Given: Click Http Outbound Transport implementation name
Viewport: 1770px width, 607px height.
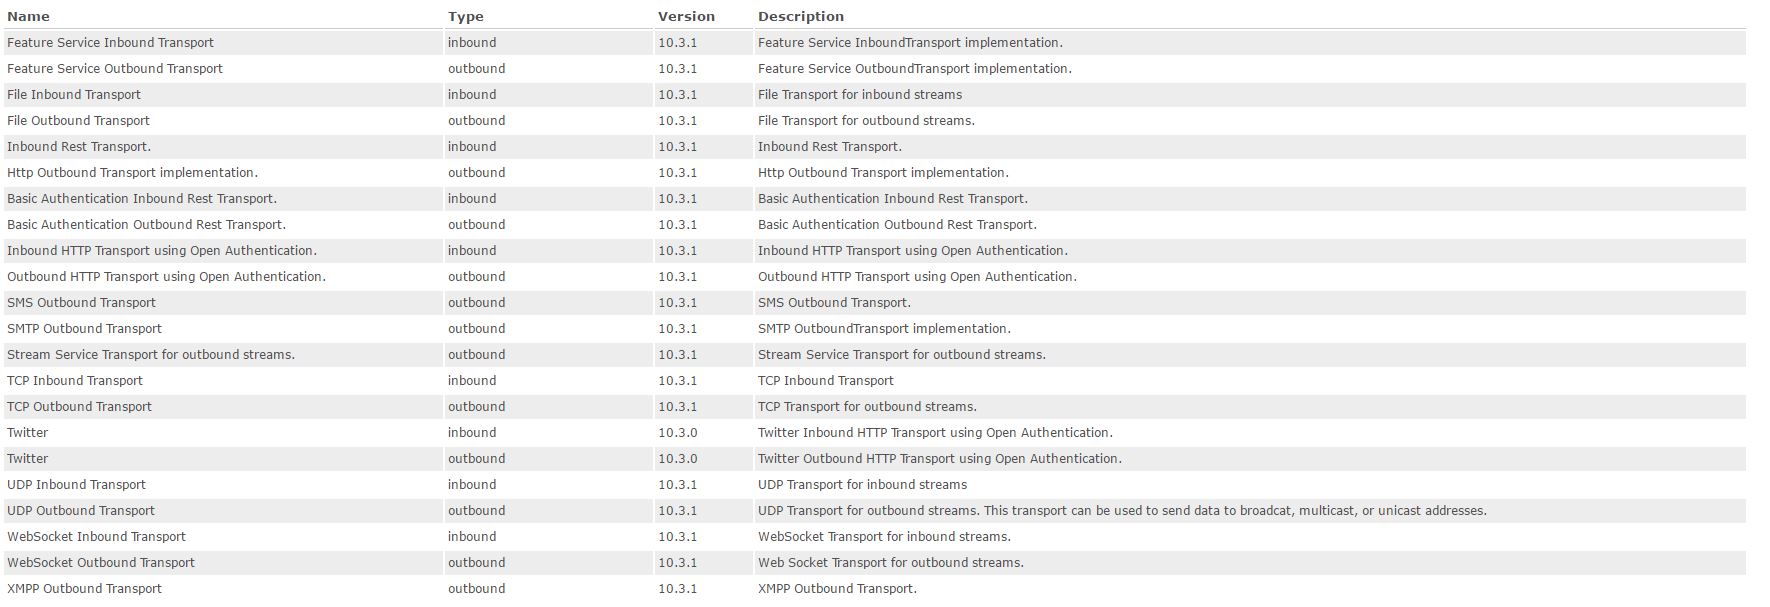Looking at the screenshot, I should point(132,173).
